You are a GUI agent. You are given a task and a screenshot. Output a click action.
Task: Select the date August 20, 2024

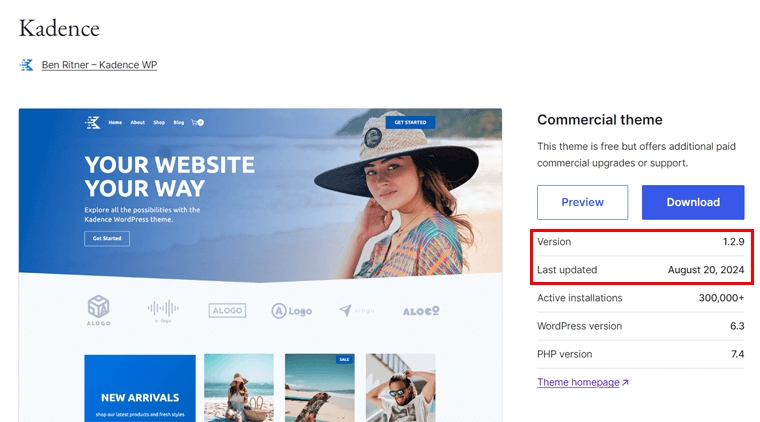[706, 270]
